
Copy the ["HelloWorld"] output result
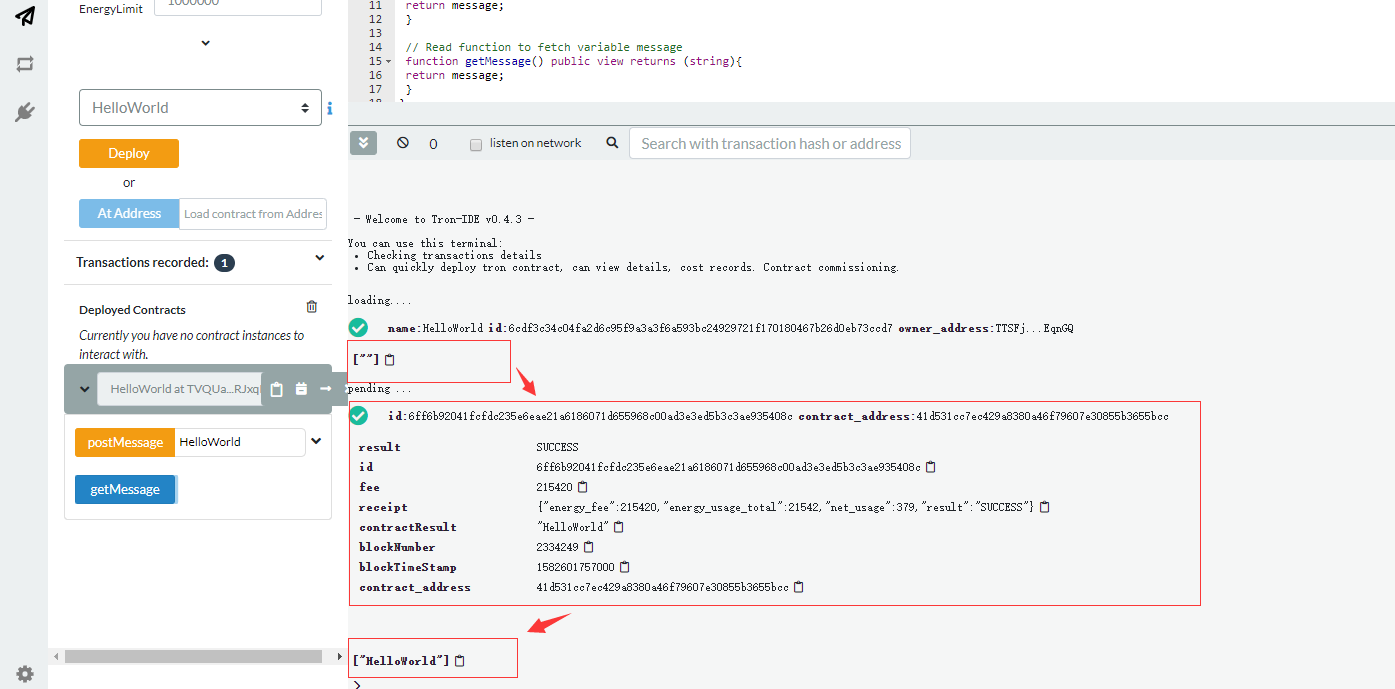coord(460,661)
